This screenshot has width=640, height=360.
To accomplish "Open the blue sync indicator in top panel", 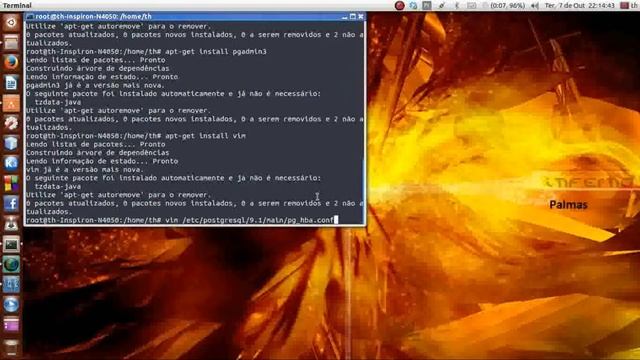I will 413,5.
